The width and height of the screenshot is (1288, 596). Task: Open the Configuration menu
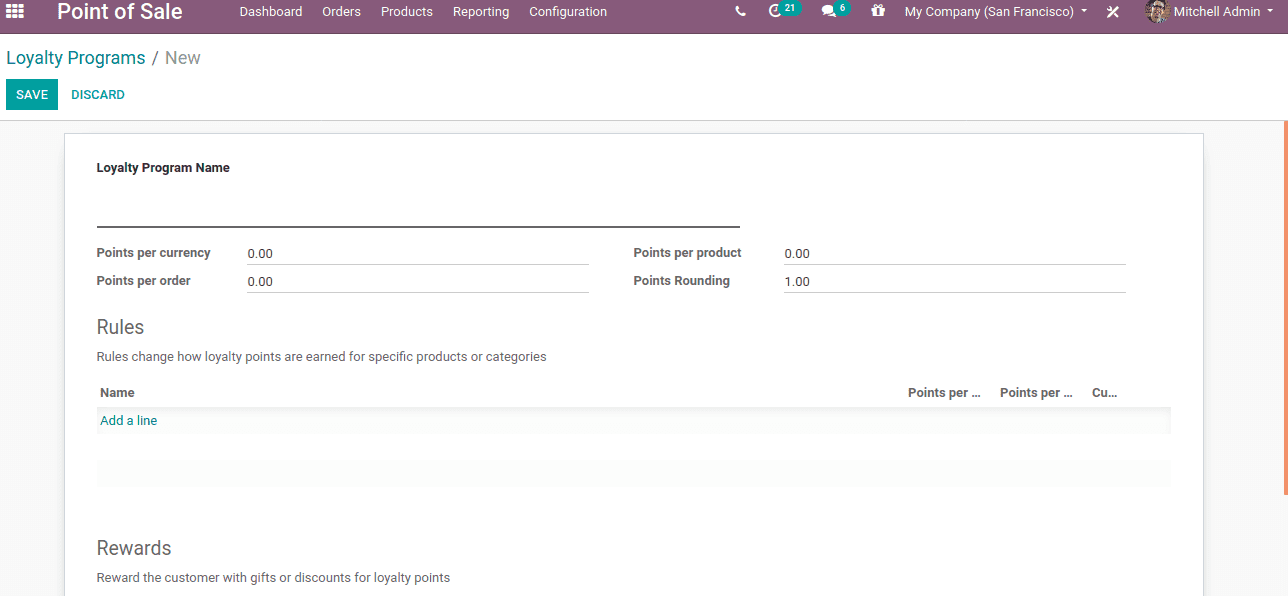pyautogui.click(x=568, y=12)
